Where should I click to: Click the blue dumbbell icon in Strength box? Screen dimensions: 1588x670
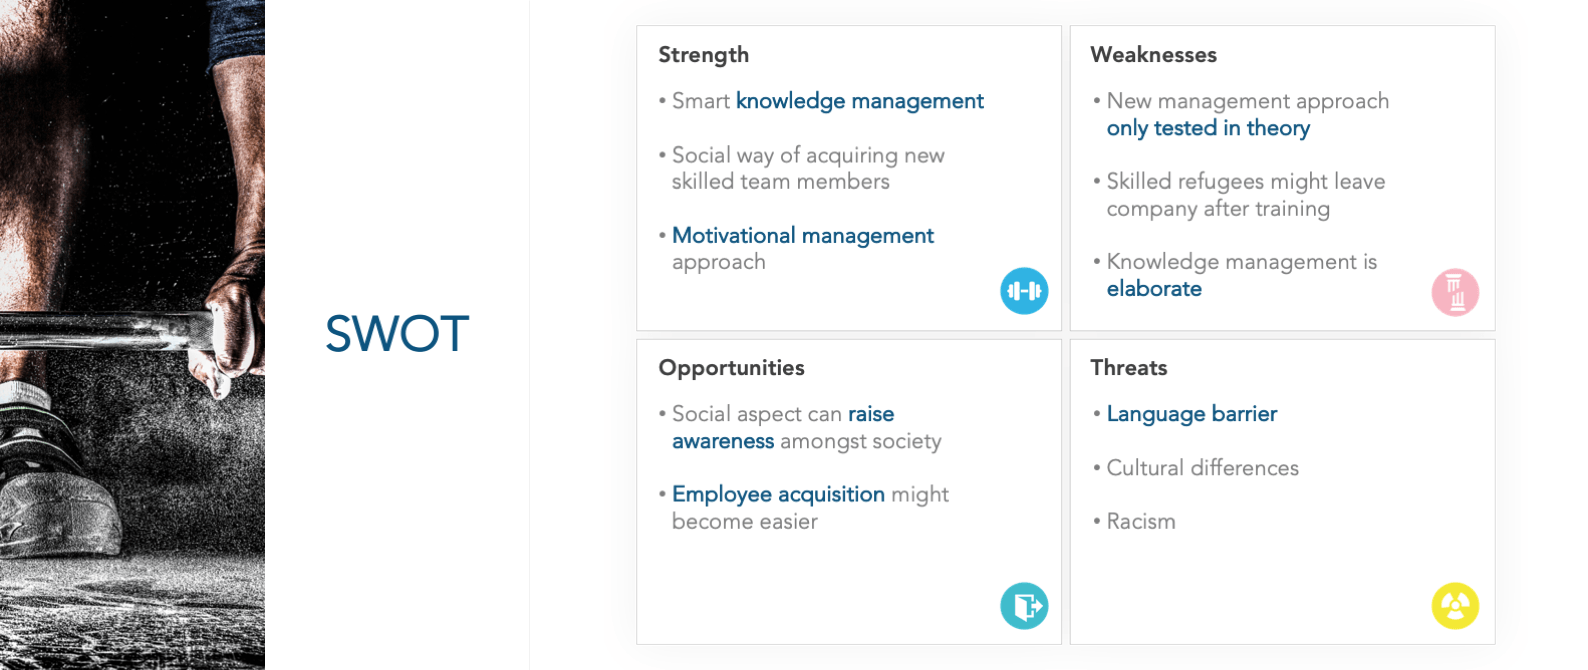tap(1024, 291)
